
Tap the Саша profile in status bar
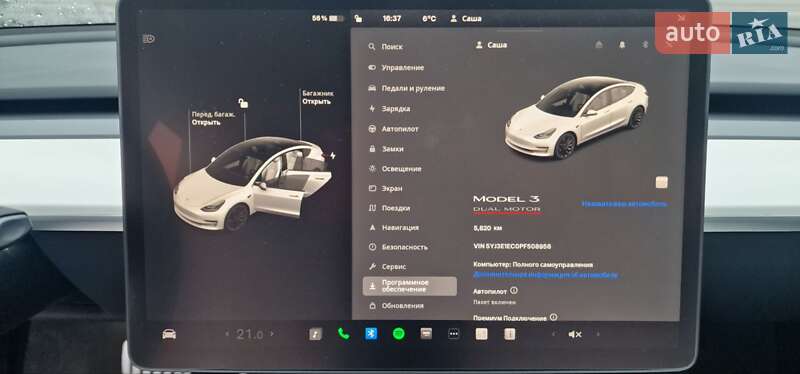coord(466,18)
